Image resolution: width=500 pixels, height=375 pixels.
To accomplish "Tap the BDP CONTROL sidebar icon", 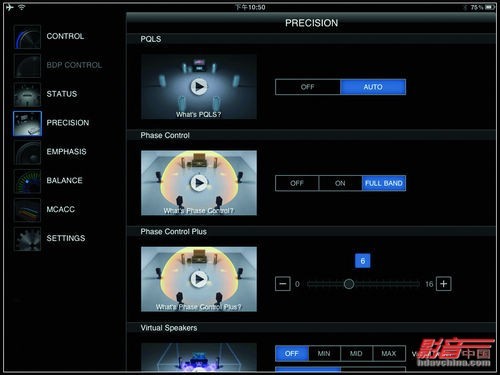I will point(27,66).
